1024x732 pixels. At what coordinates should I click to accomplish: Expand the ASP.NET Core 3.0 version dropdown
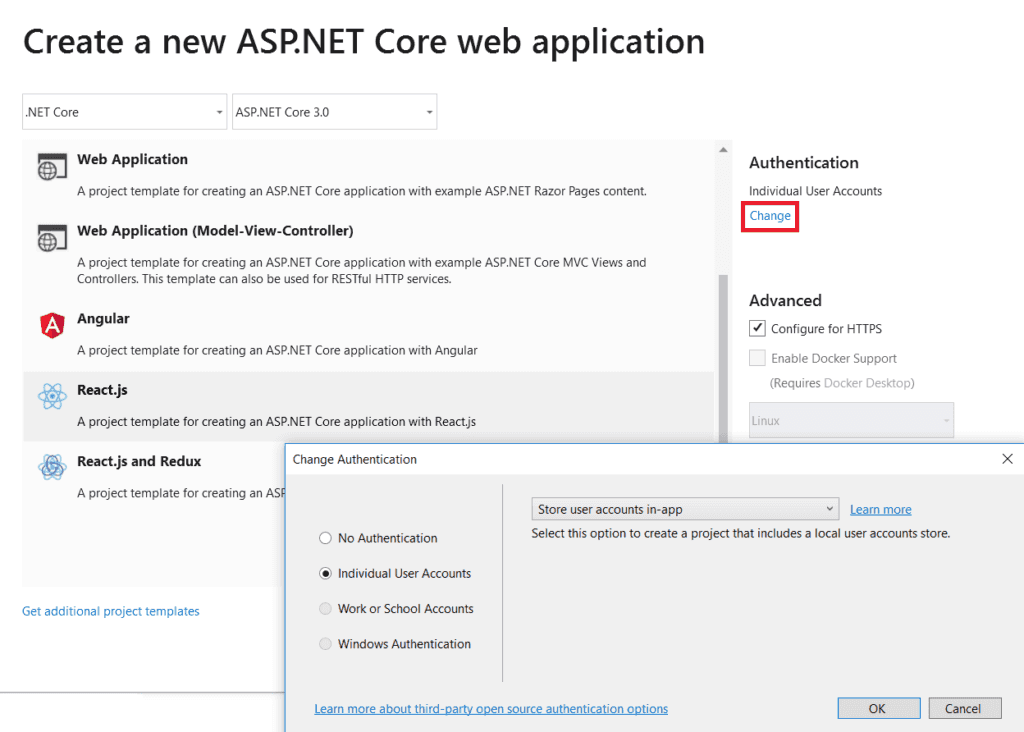click(x=334, y=112)
